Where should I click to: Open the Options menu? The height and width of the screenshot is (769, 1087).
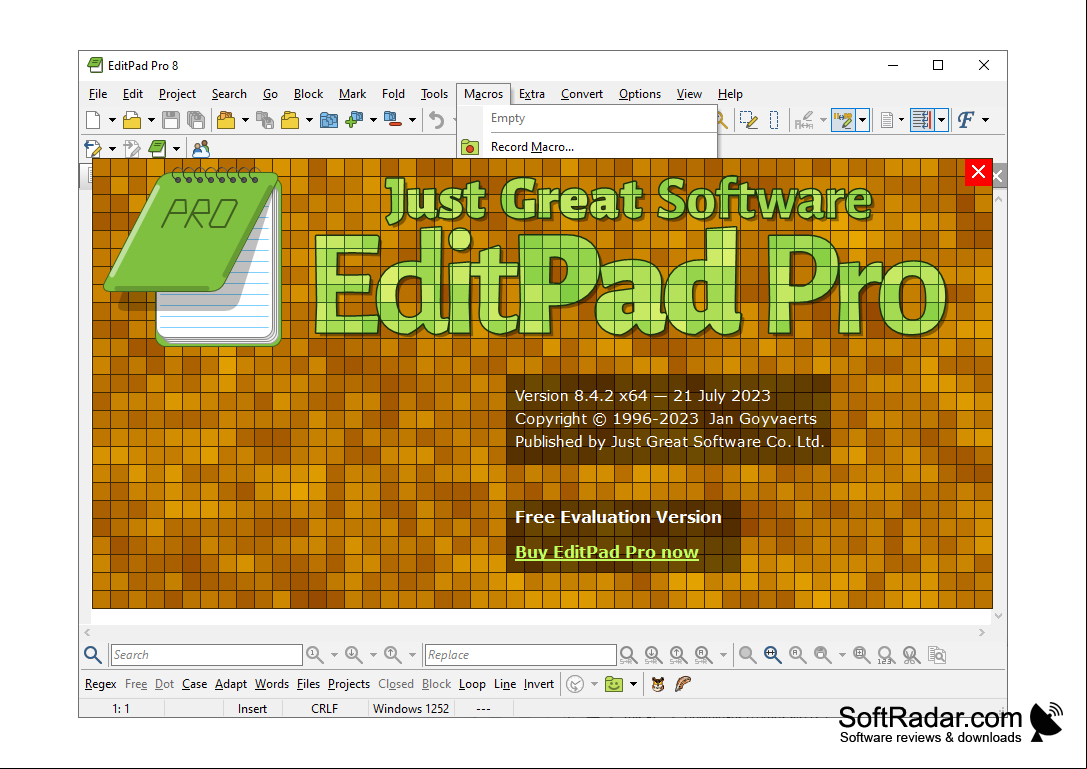pyautogui.click(x=640, y=94)
